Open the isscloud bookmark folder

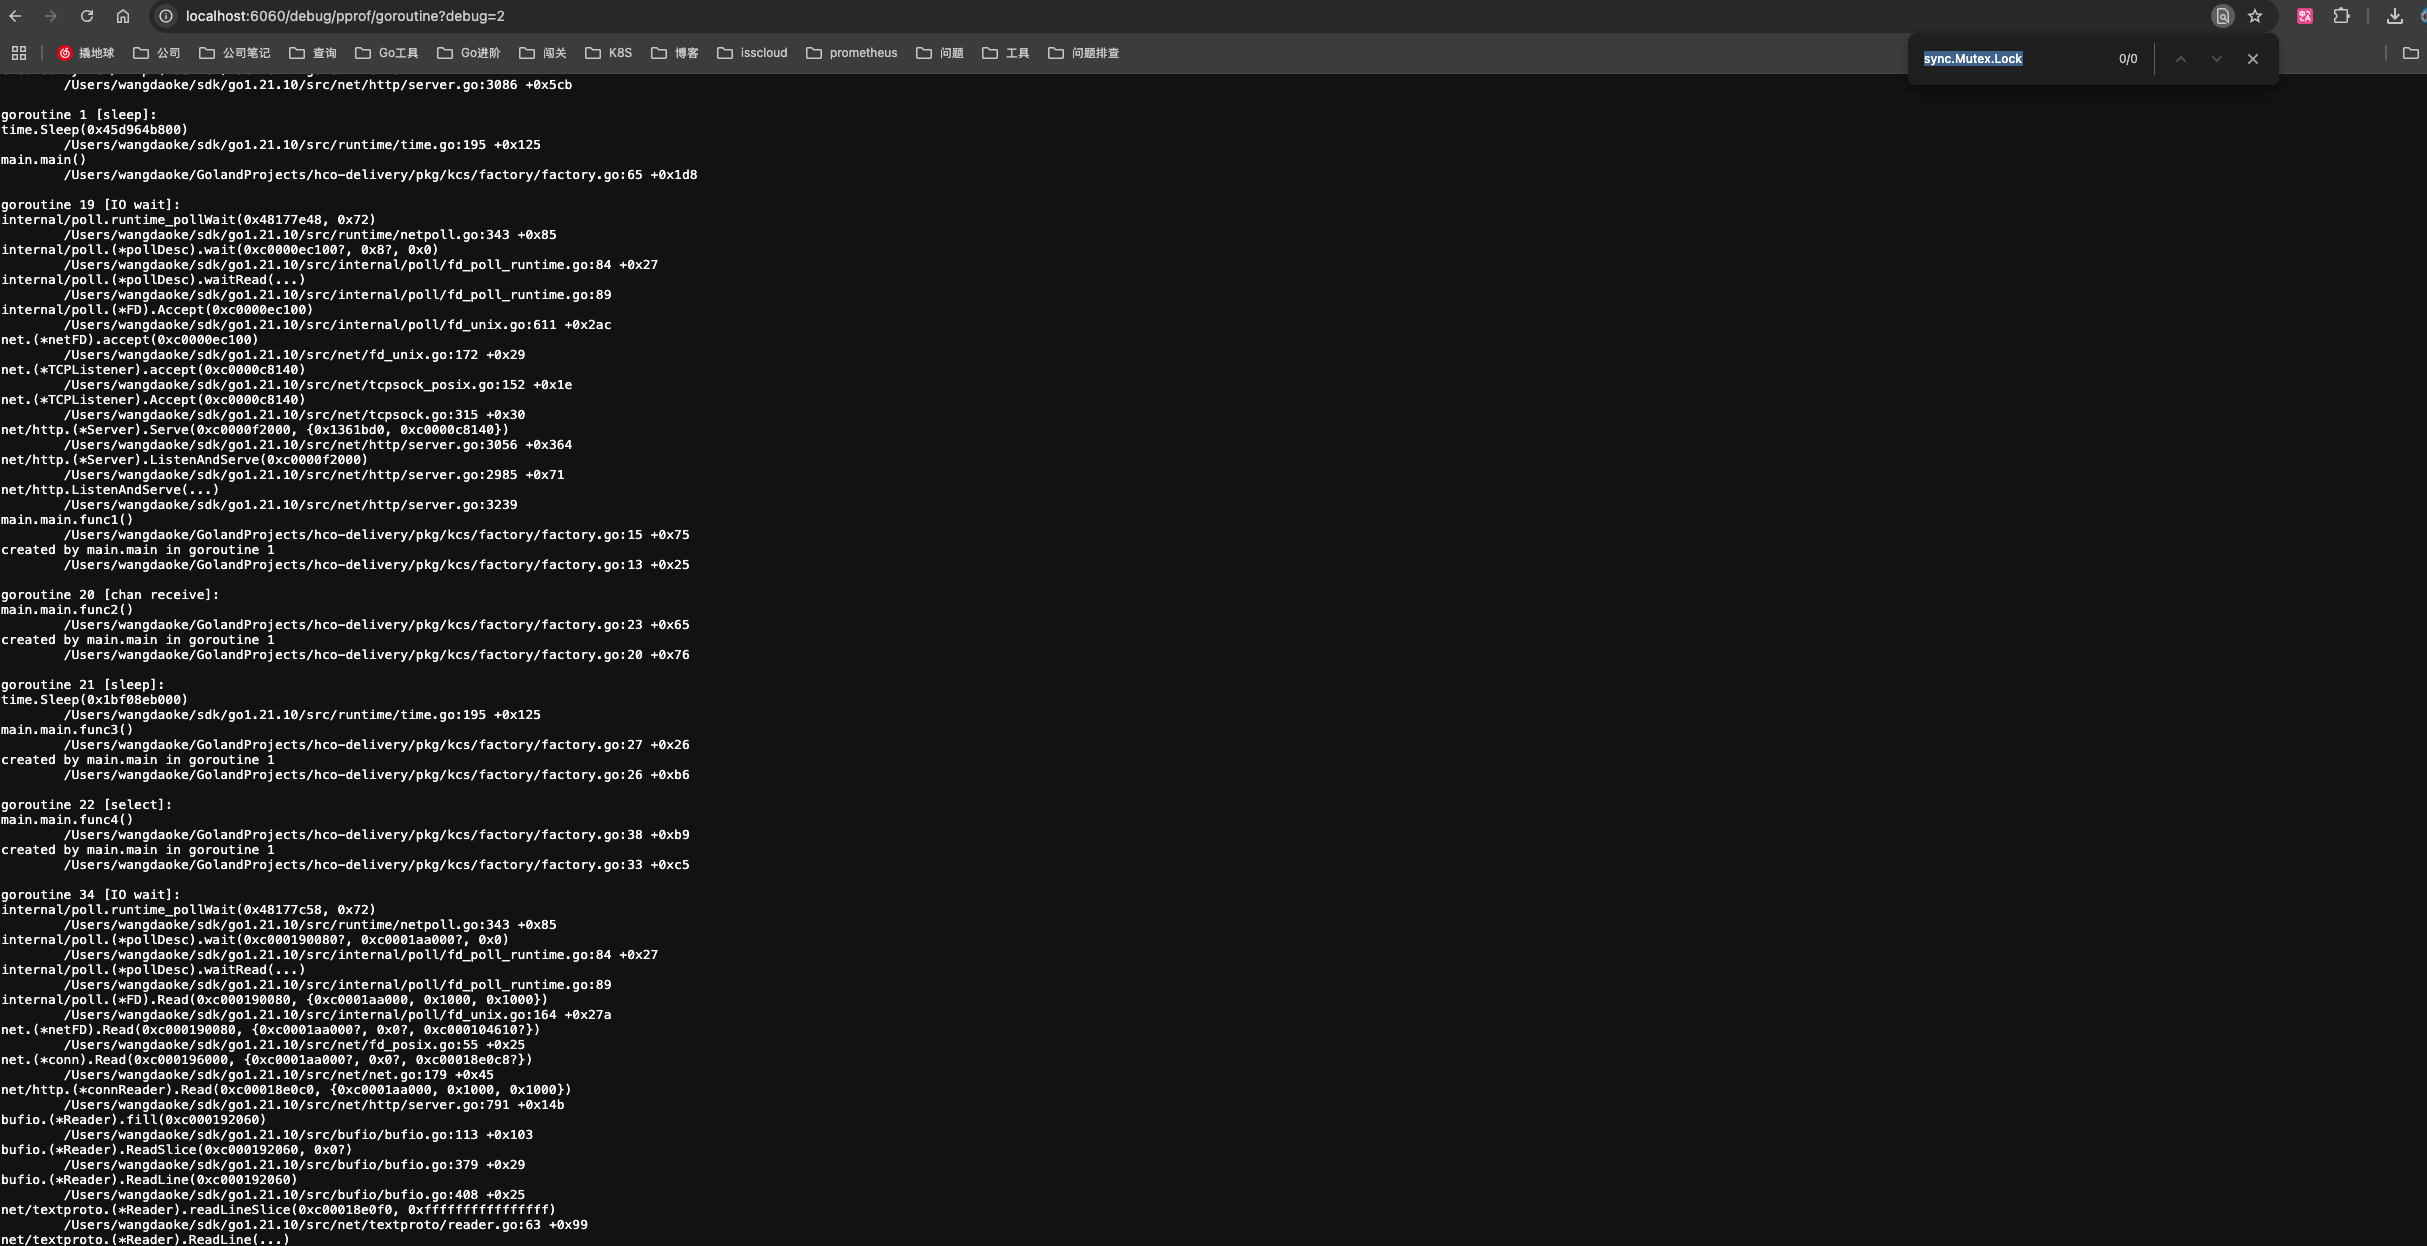coord(752,53)
